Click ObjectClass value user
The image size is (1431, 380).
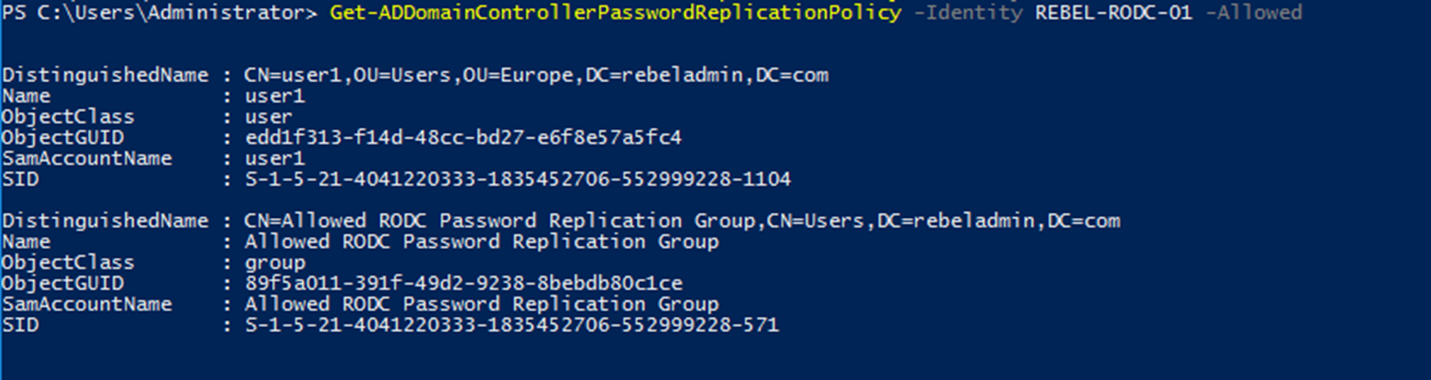pos(269,117)
